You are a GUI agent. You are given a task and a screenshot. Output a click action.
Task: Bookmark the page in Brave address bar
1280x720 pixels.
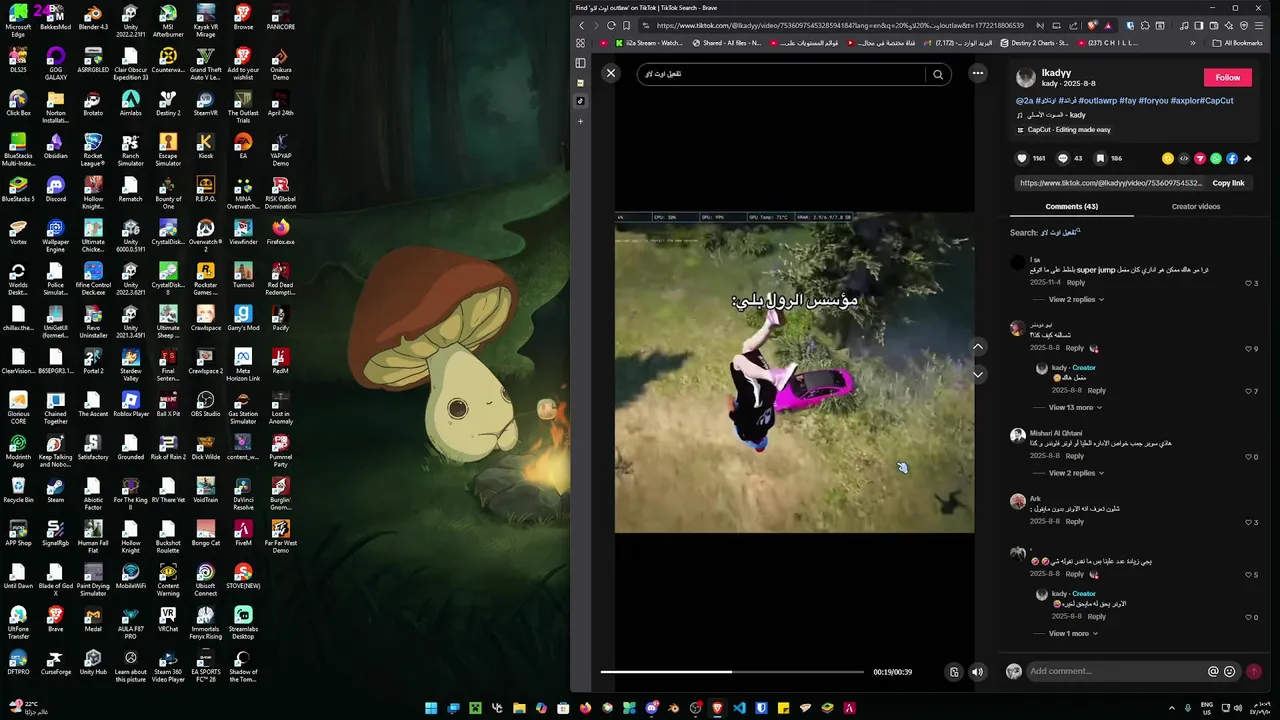pyautogui.click(x=627, y=26)
